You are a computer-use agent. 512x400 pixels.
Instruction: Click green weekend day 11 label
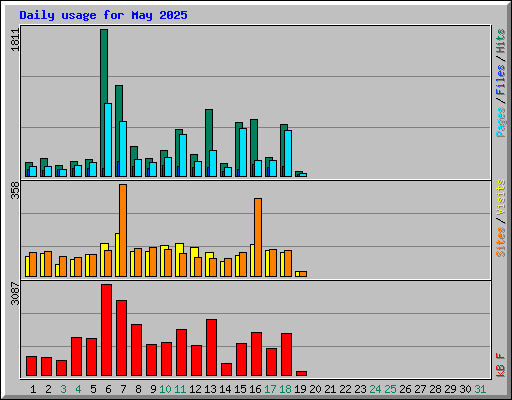coord(180,389)
